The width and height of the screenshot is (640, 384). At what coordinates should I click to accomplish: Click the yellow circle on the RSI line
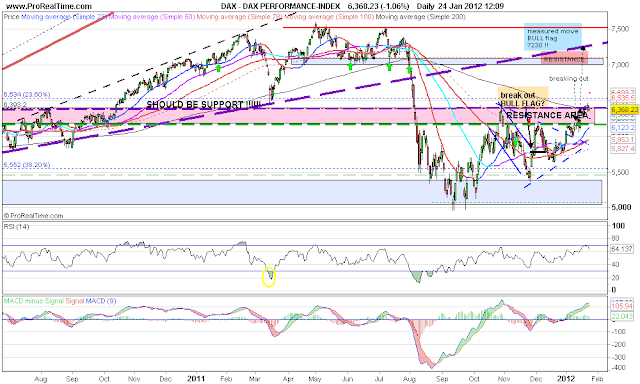tap(269, 277)
